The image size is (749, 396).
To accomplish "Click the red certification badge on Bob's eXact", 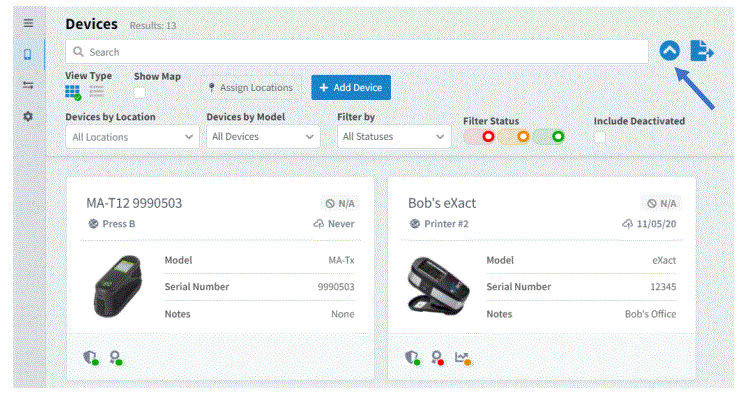I will [437, 357].
